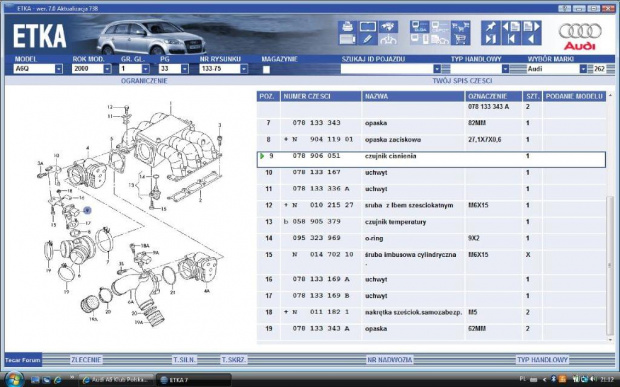
Task: Open the WYBÓR MARKI dropdown showing Audi
Action: pyautogui.click(x=557, y=69)
